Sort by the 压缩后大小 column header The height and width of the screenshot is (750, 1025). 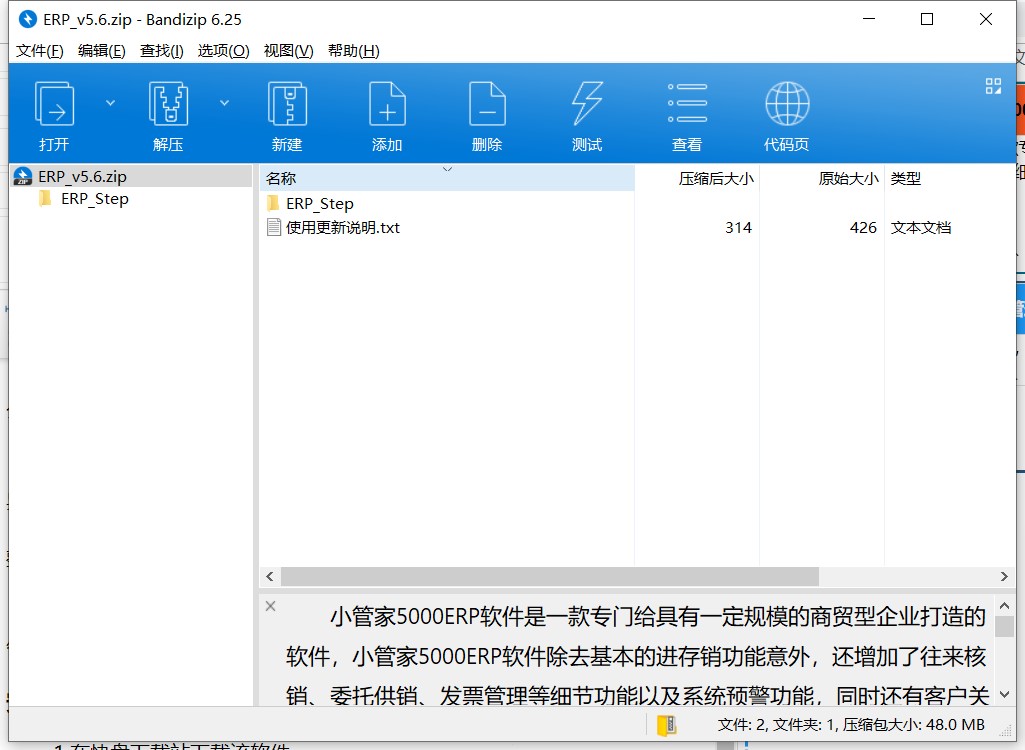(716, 179)
